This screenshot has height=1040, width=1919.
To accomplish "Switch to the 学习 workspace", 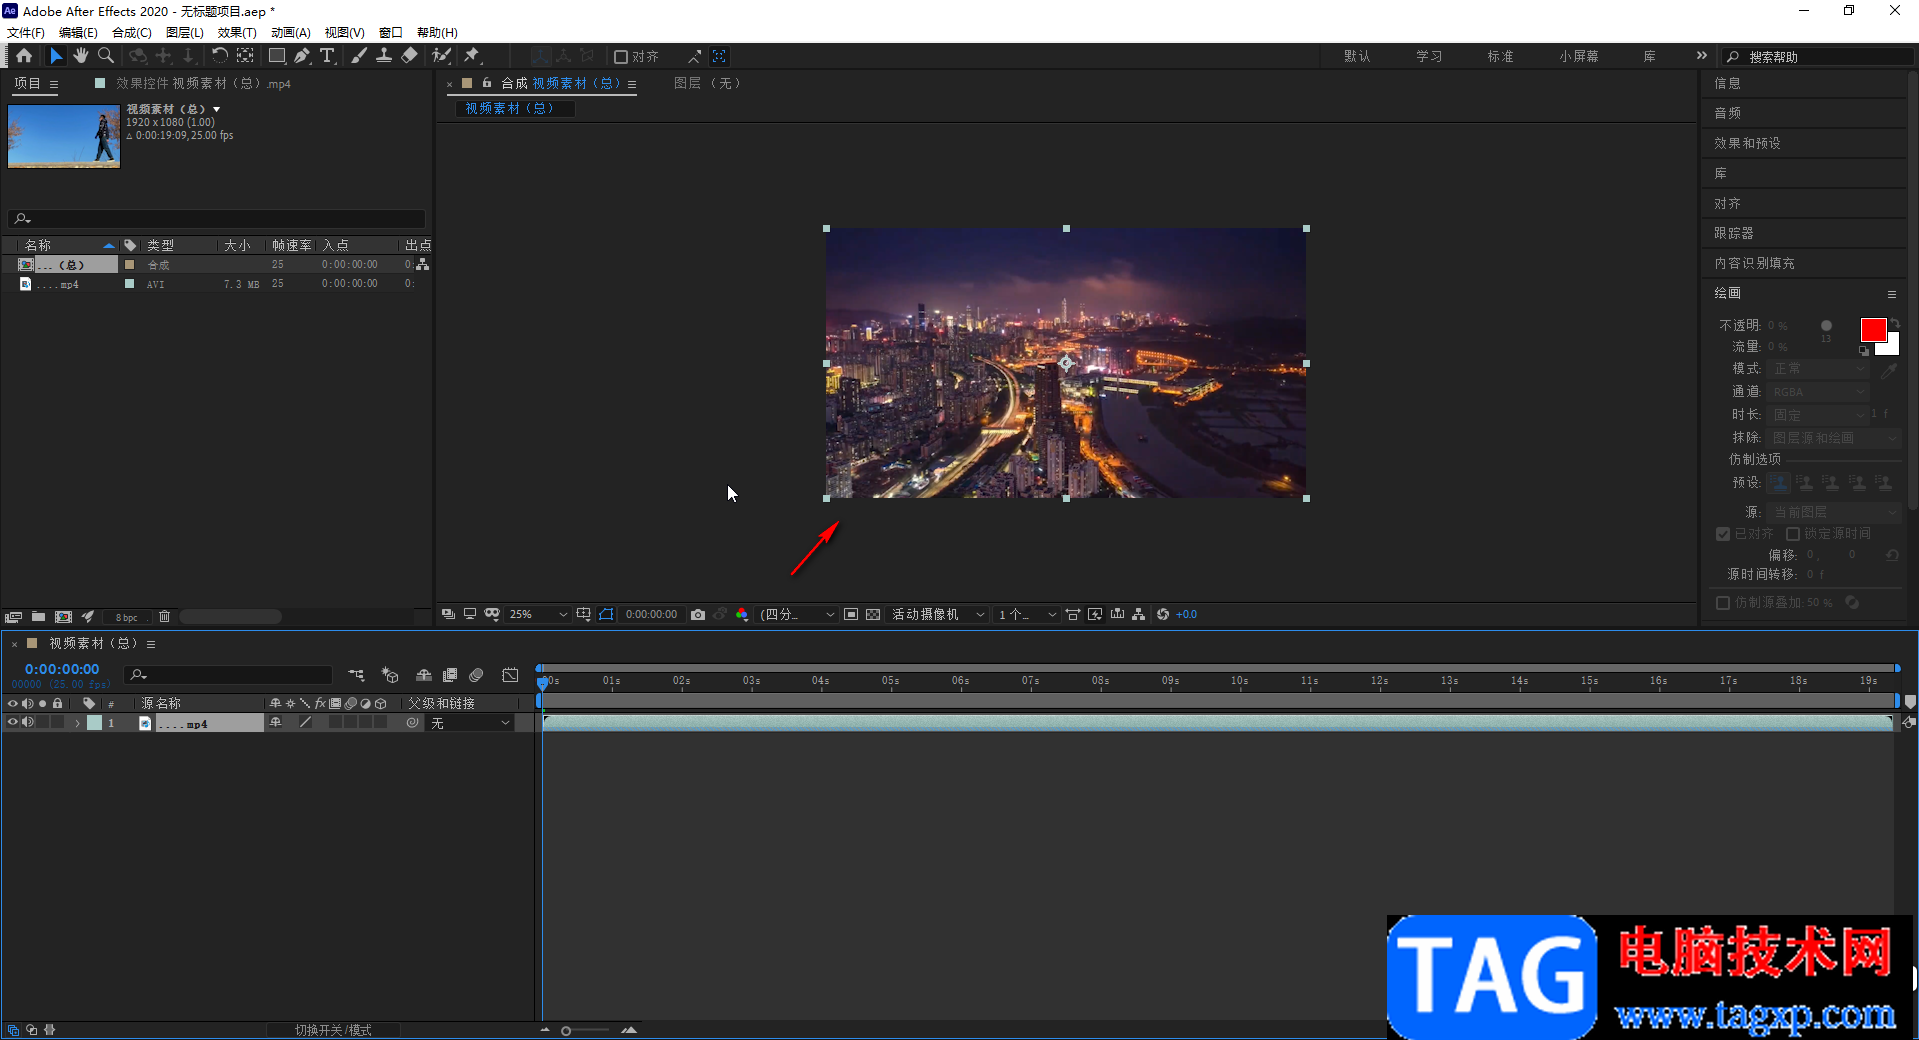I will coord(1429,56).
